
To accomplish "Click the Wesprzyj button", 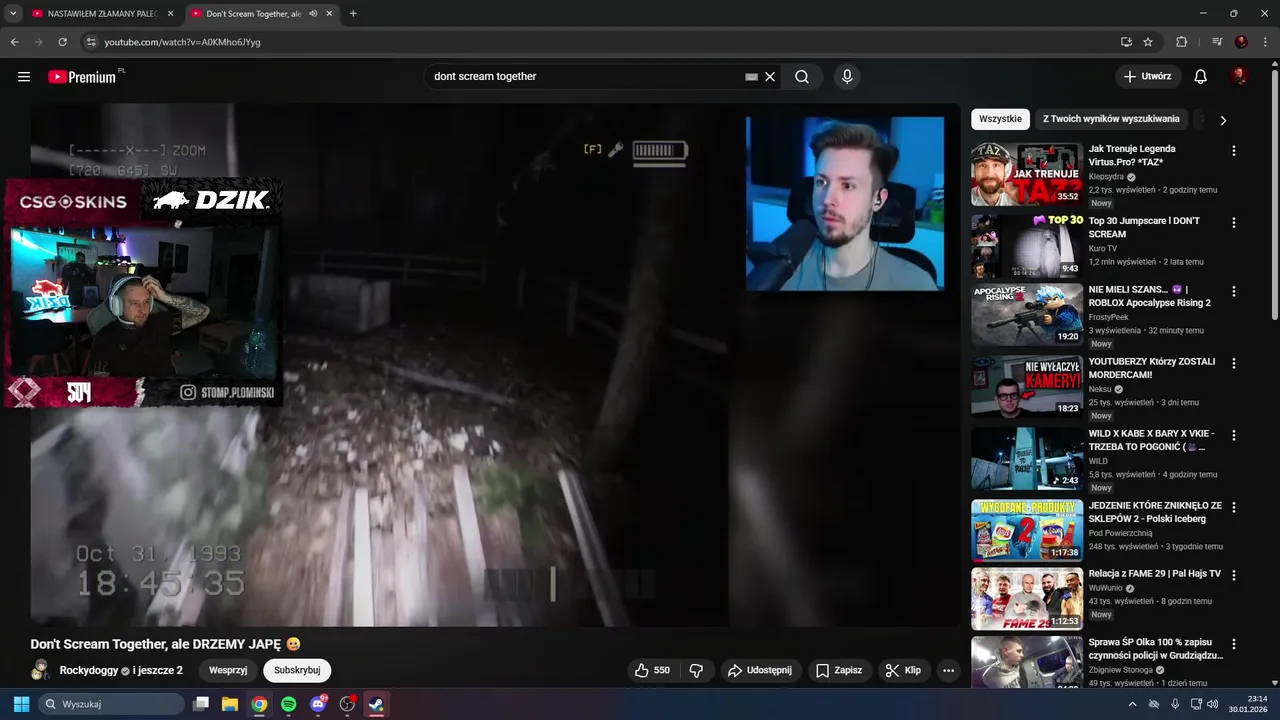I will pos(228,670).
